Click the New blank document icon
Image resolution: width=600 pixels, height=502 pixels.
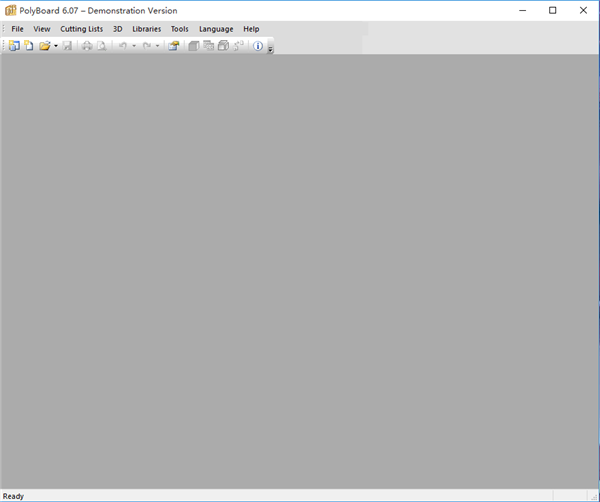pos(29,46)
